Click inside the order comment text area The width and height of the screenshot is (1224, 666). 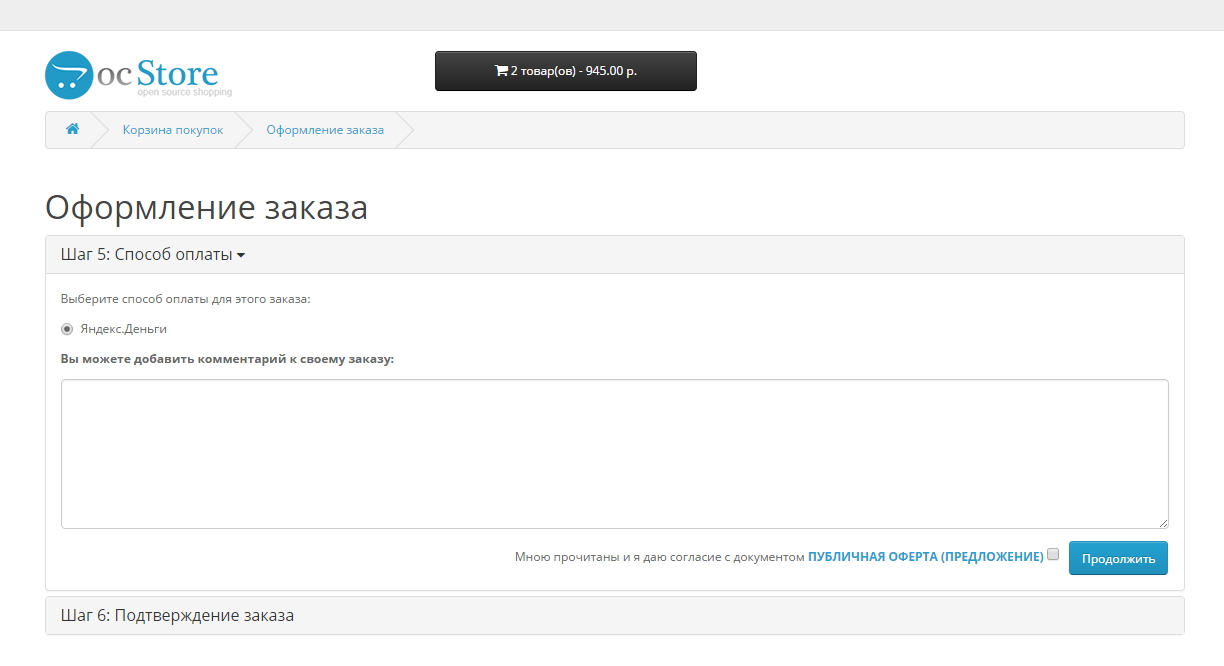click(614, 453)
